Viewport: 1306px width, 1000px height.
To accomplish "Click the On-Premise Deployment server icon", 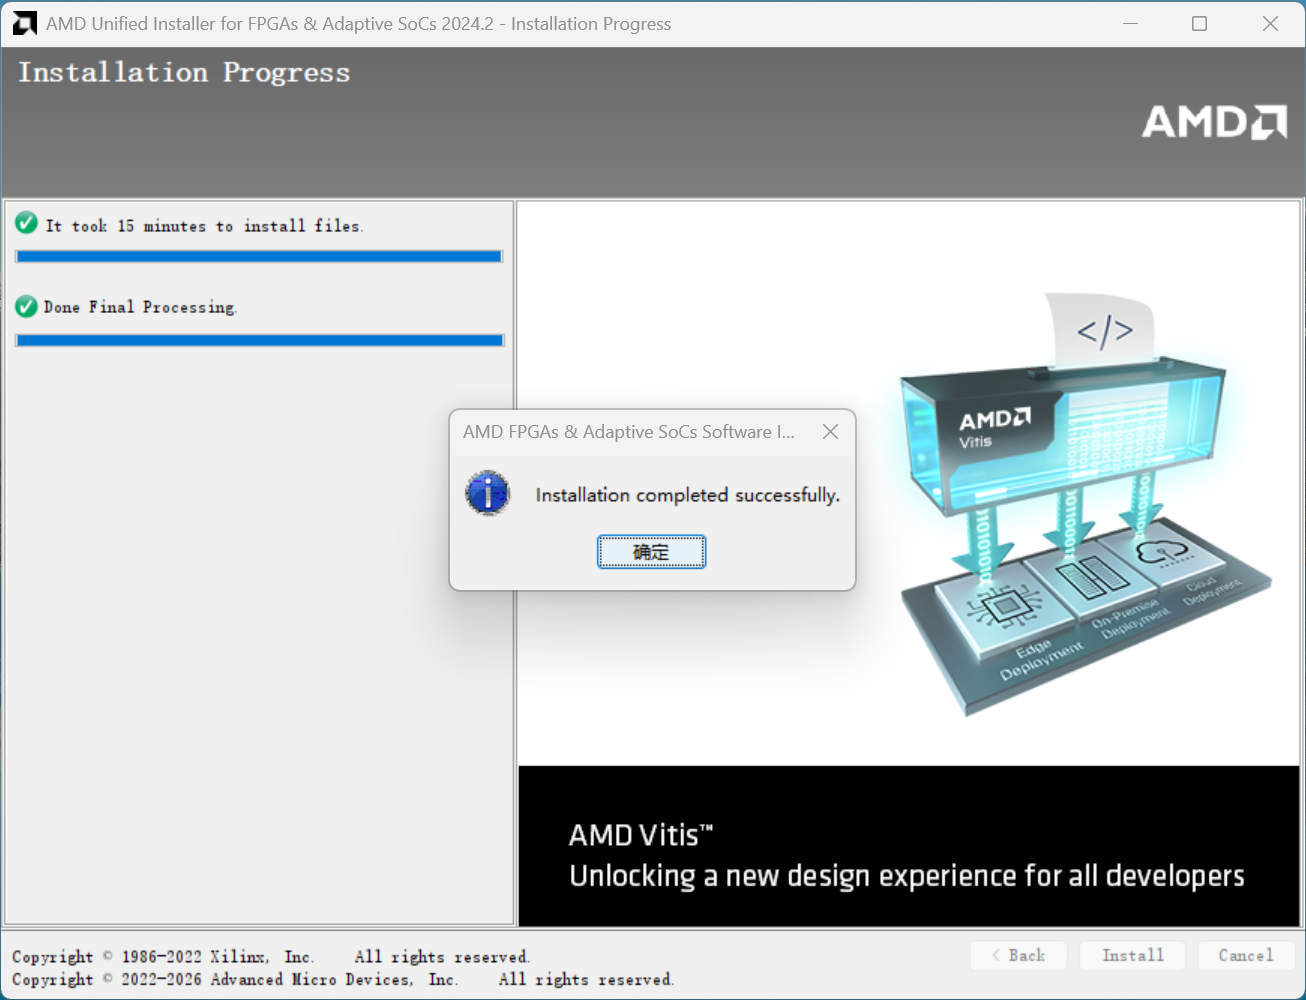I will pyautogui.click(x=1086, y=577).
